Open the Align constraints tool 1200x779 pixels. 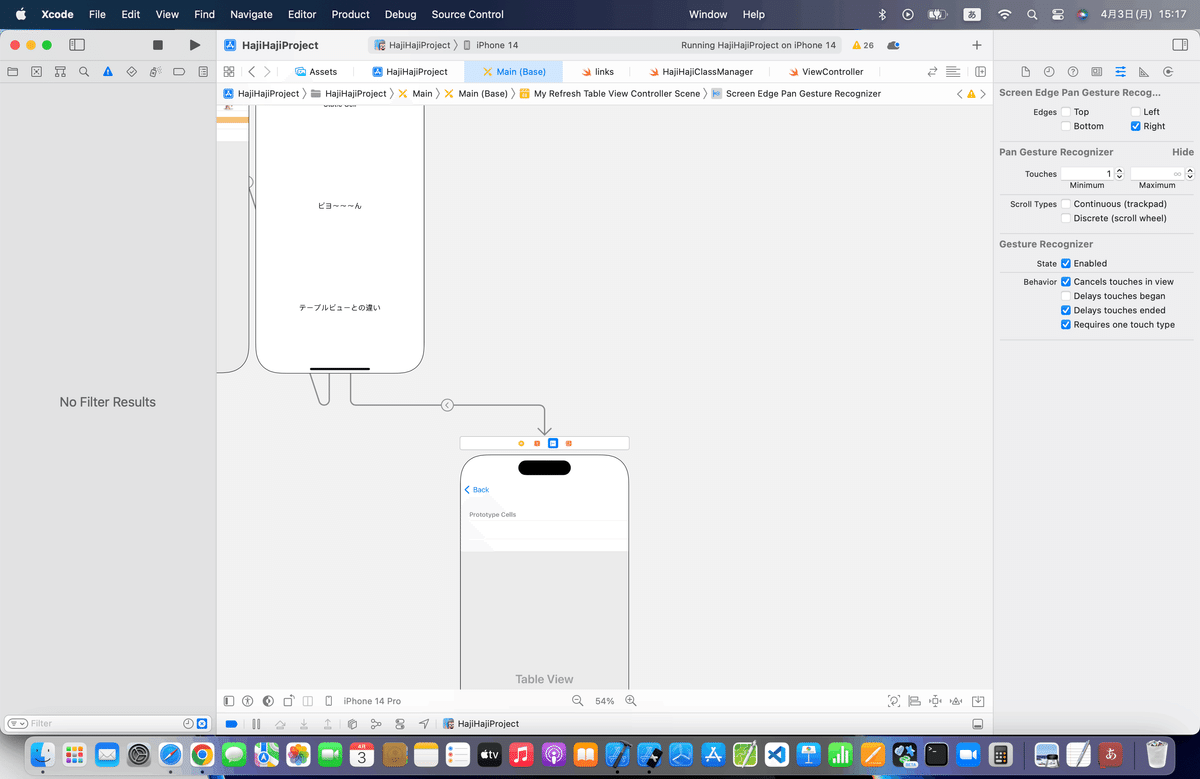[x=914, y=701]
